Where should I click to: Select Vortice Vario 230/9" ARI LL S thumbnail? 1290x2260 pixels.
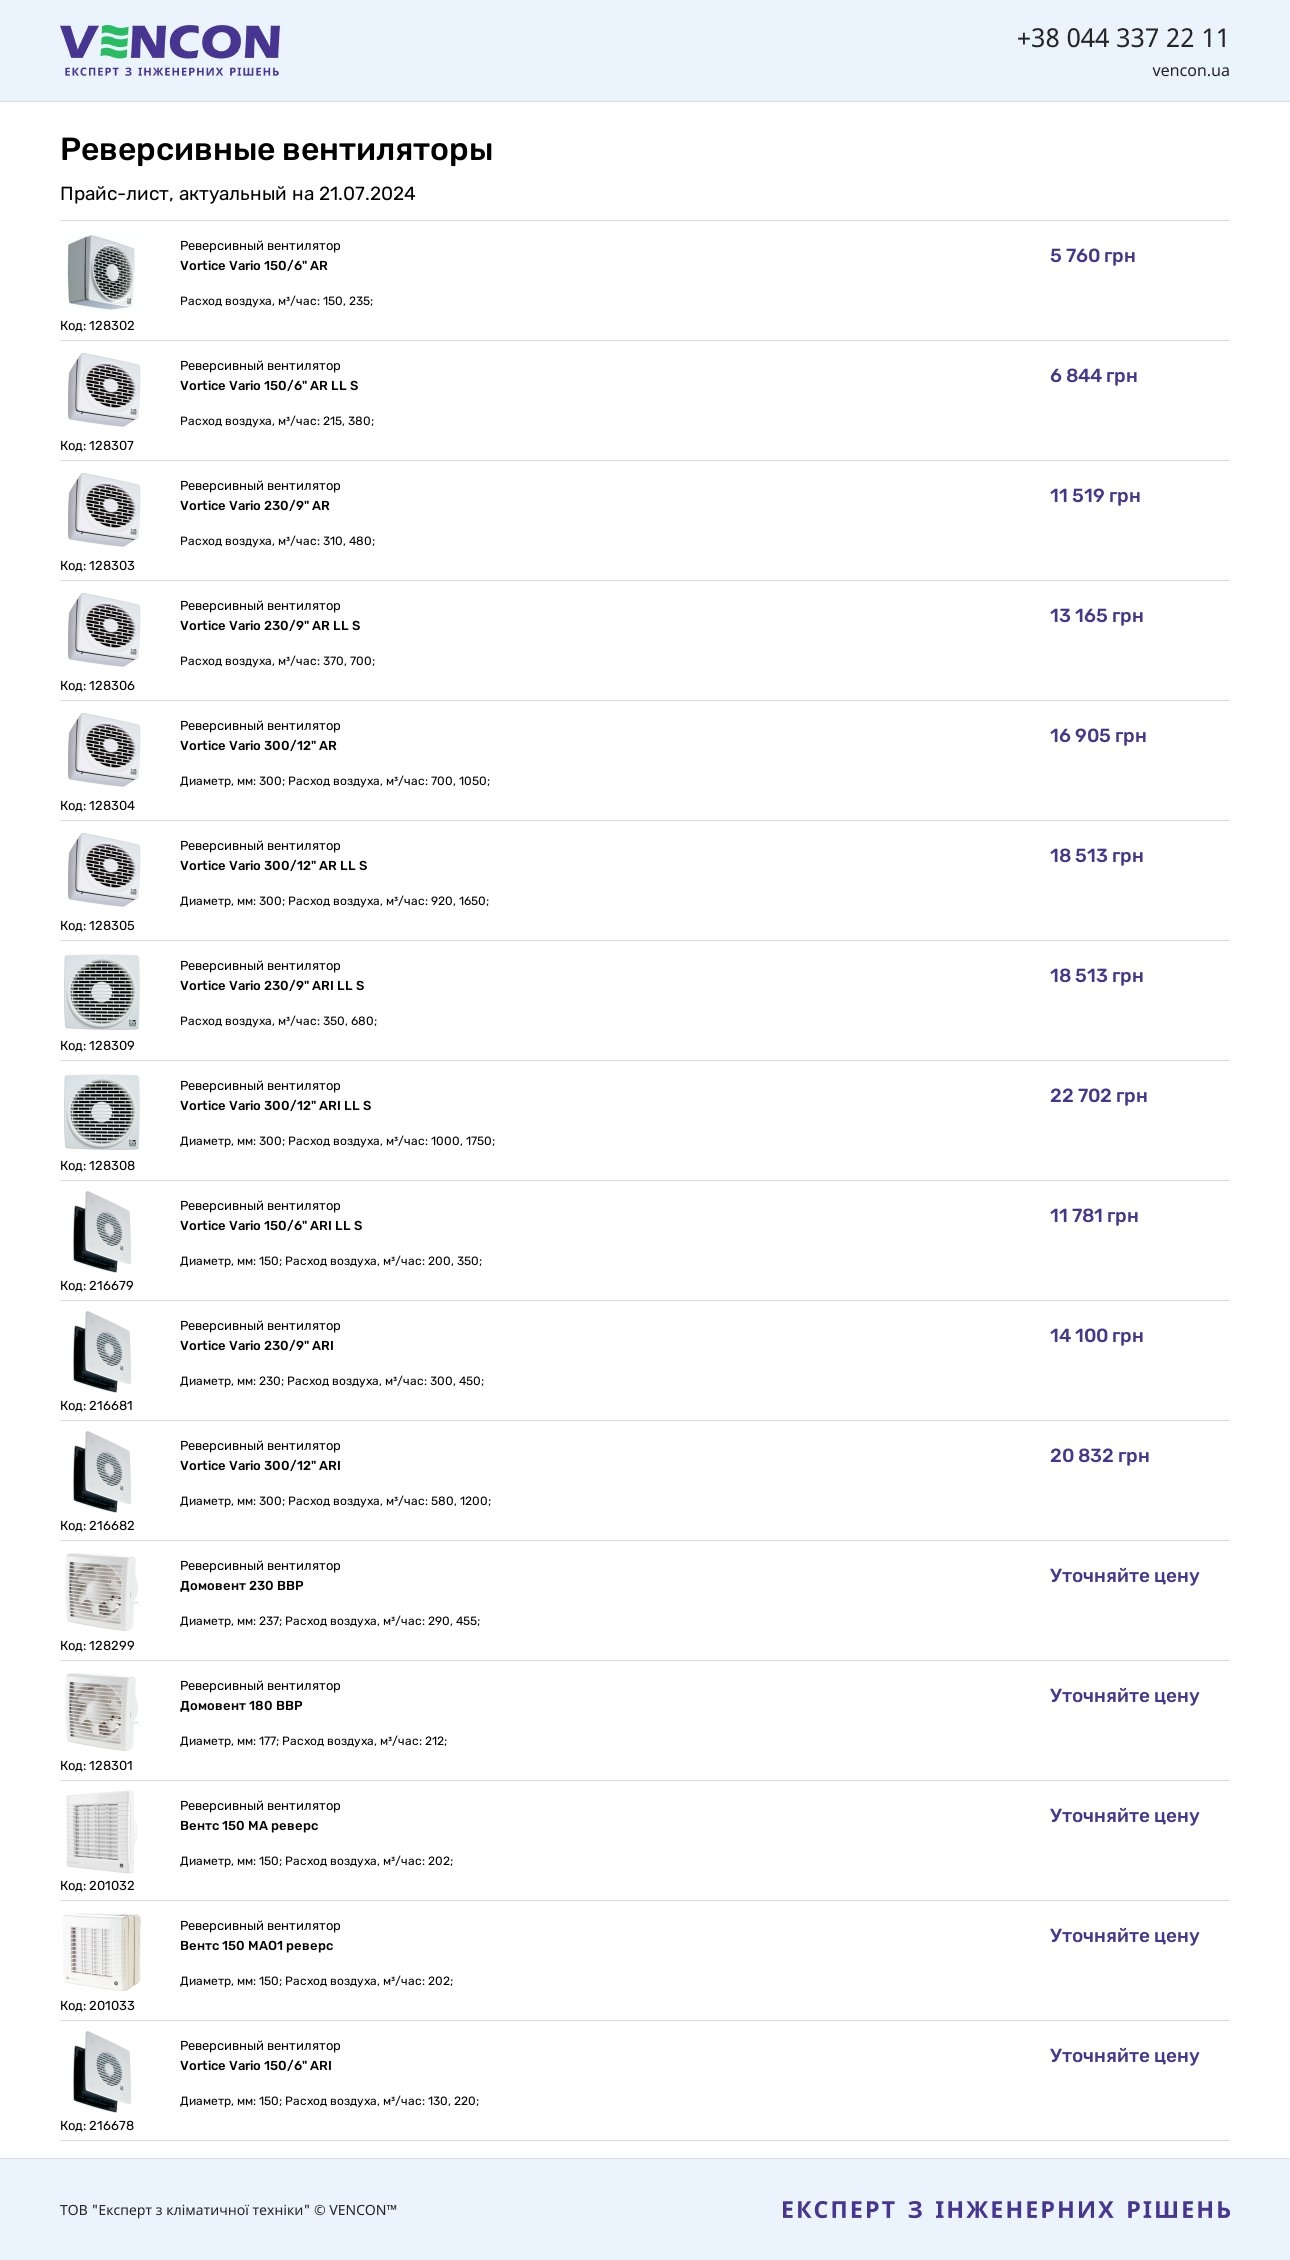coord(102,992)
